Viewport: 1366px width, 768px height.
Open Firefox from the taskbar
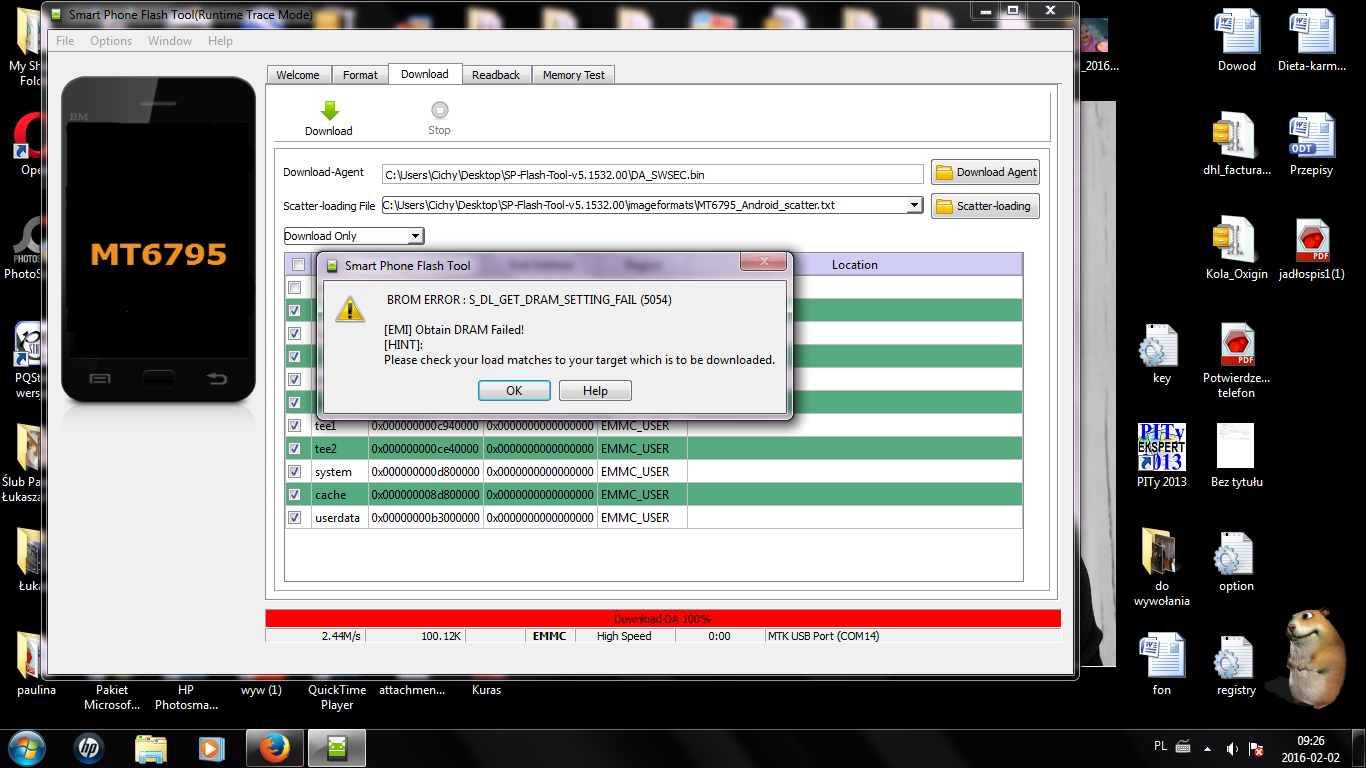[x=273, y=748]
